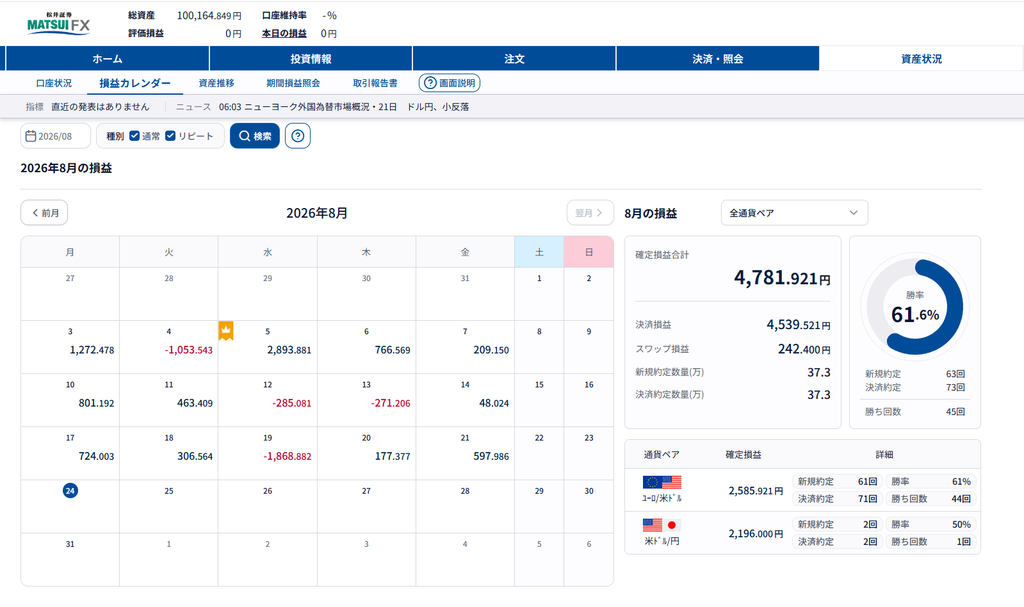The width and height of the screenshot is (1024, 607).
Task: Open the calendar icon in the month field
Action: 31,136
